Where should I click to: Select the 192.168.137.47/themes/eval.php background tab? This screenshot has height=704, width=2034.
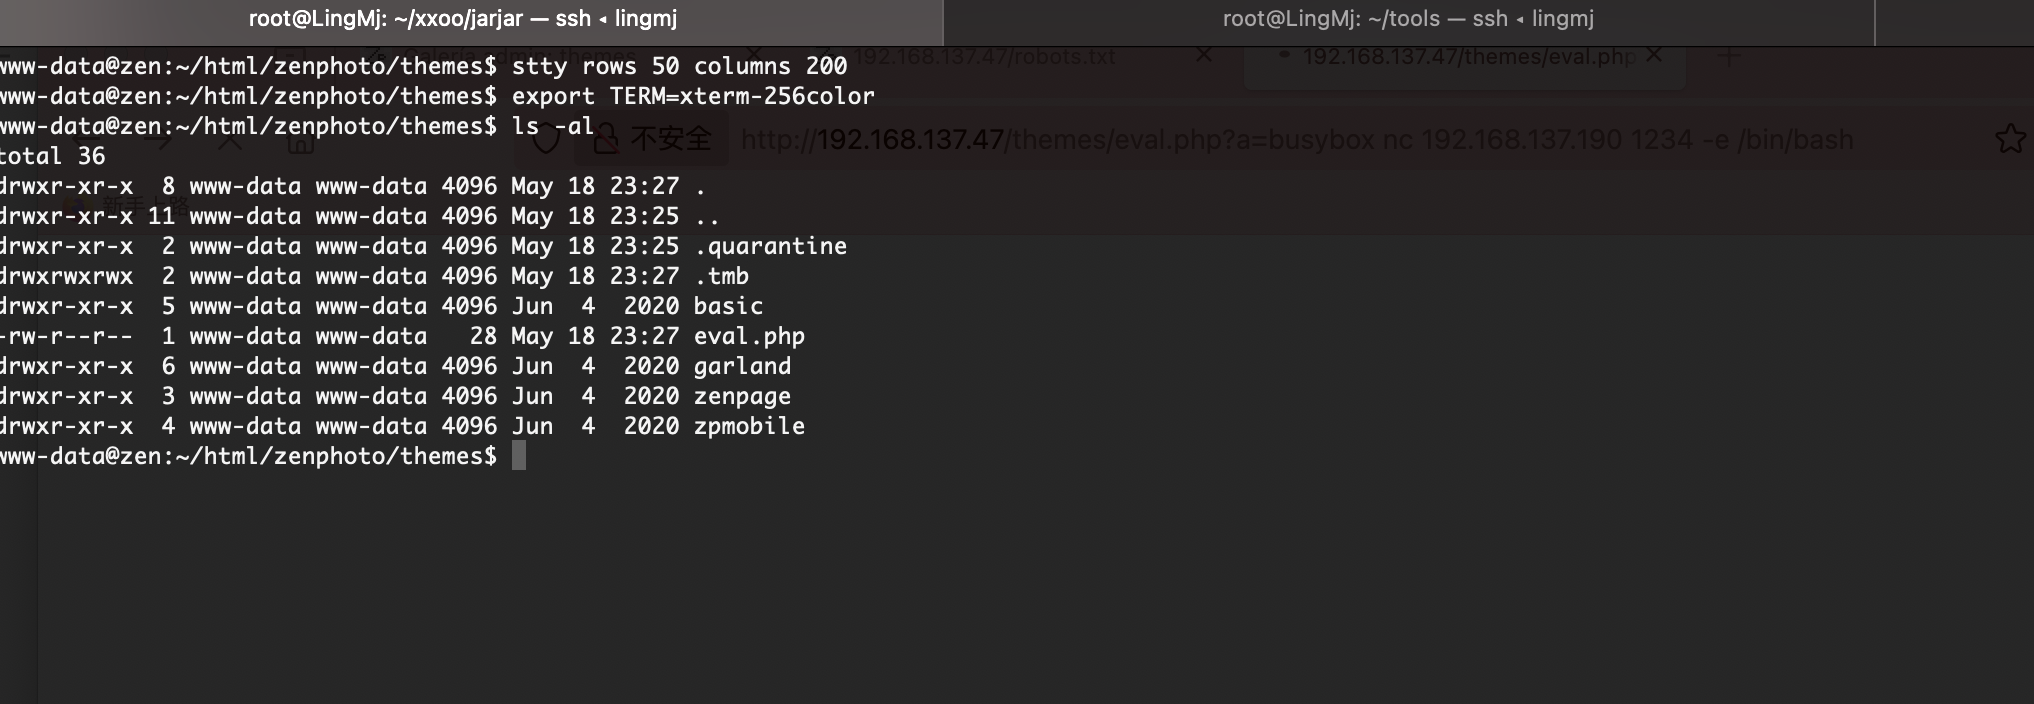click(x=1468, y=57)
